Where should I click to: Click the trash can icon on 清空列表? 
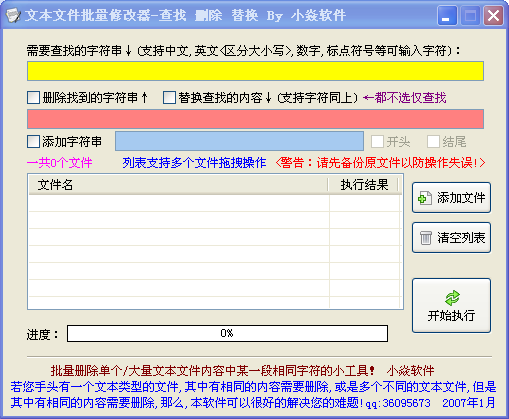(426, 238)
